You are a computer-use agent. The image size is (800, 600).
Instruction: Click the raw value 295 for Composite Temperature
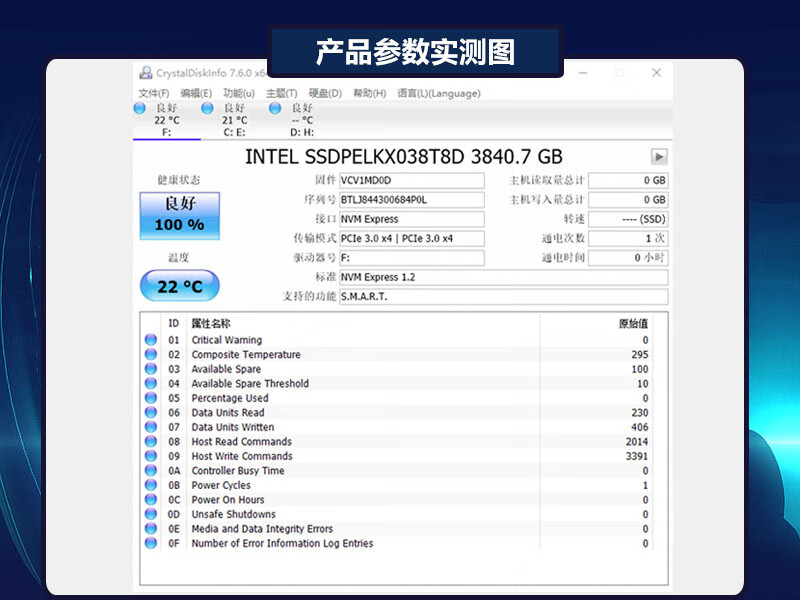(640, 354)
